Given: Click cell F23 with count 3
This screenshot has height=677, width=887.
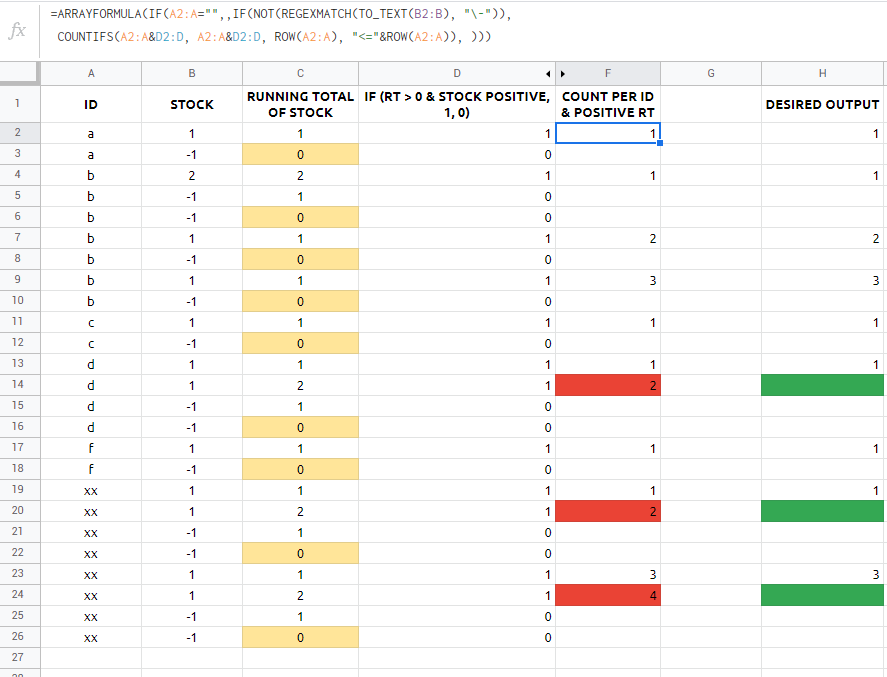Looking at the screenshot, I should click(608, 574).
